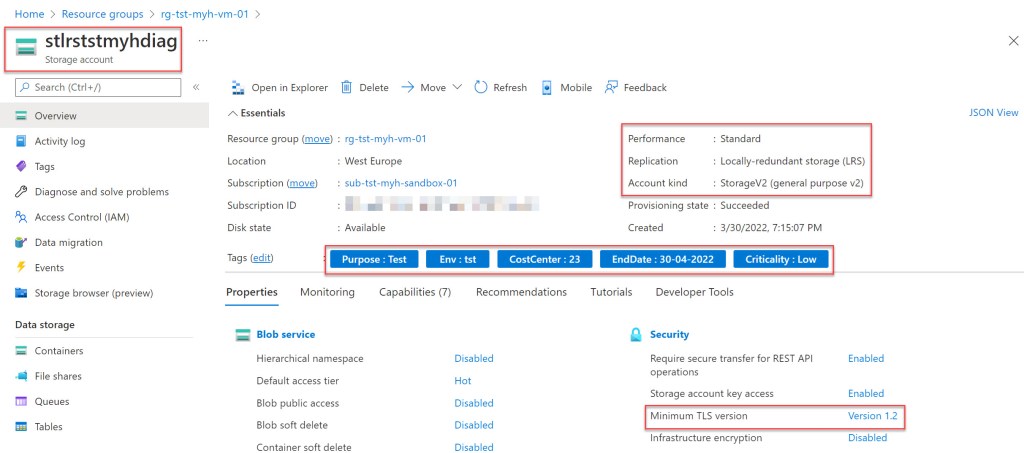
Task: Open the Capabilities (7) tab
Action: [415, 292]
